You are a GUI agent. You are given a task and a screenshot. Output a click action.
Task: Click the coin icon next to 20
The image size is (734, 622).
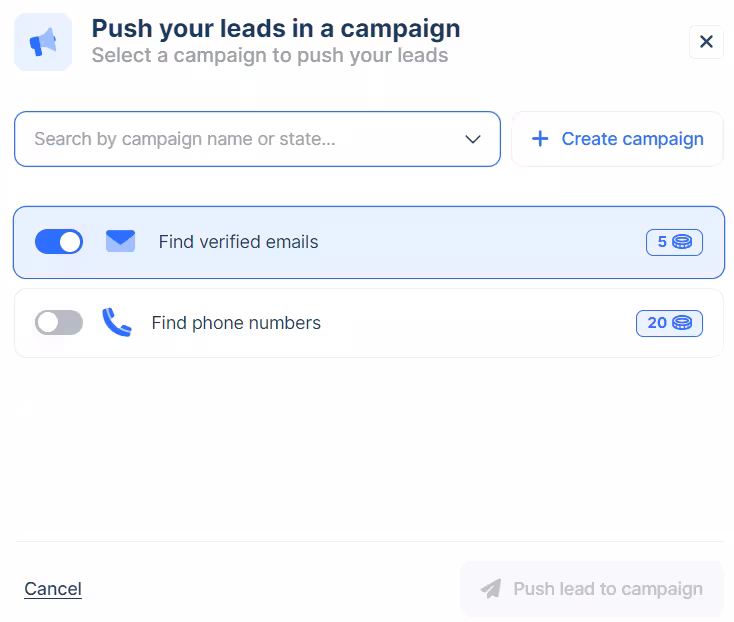tap(682, 323)
